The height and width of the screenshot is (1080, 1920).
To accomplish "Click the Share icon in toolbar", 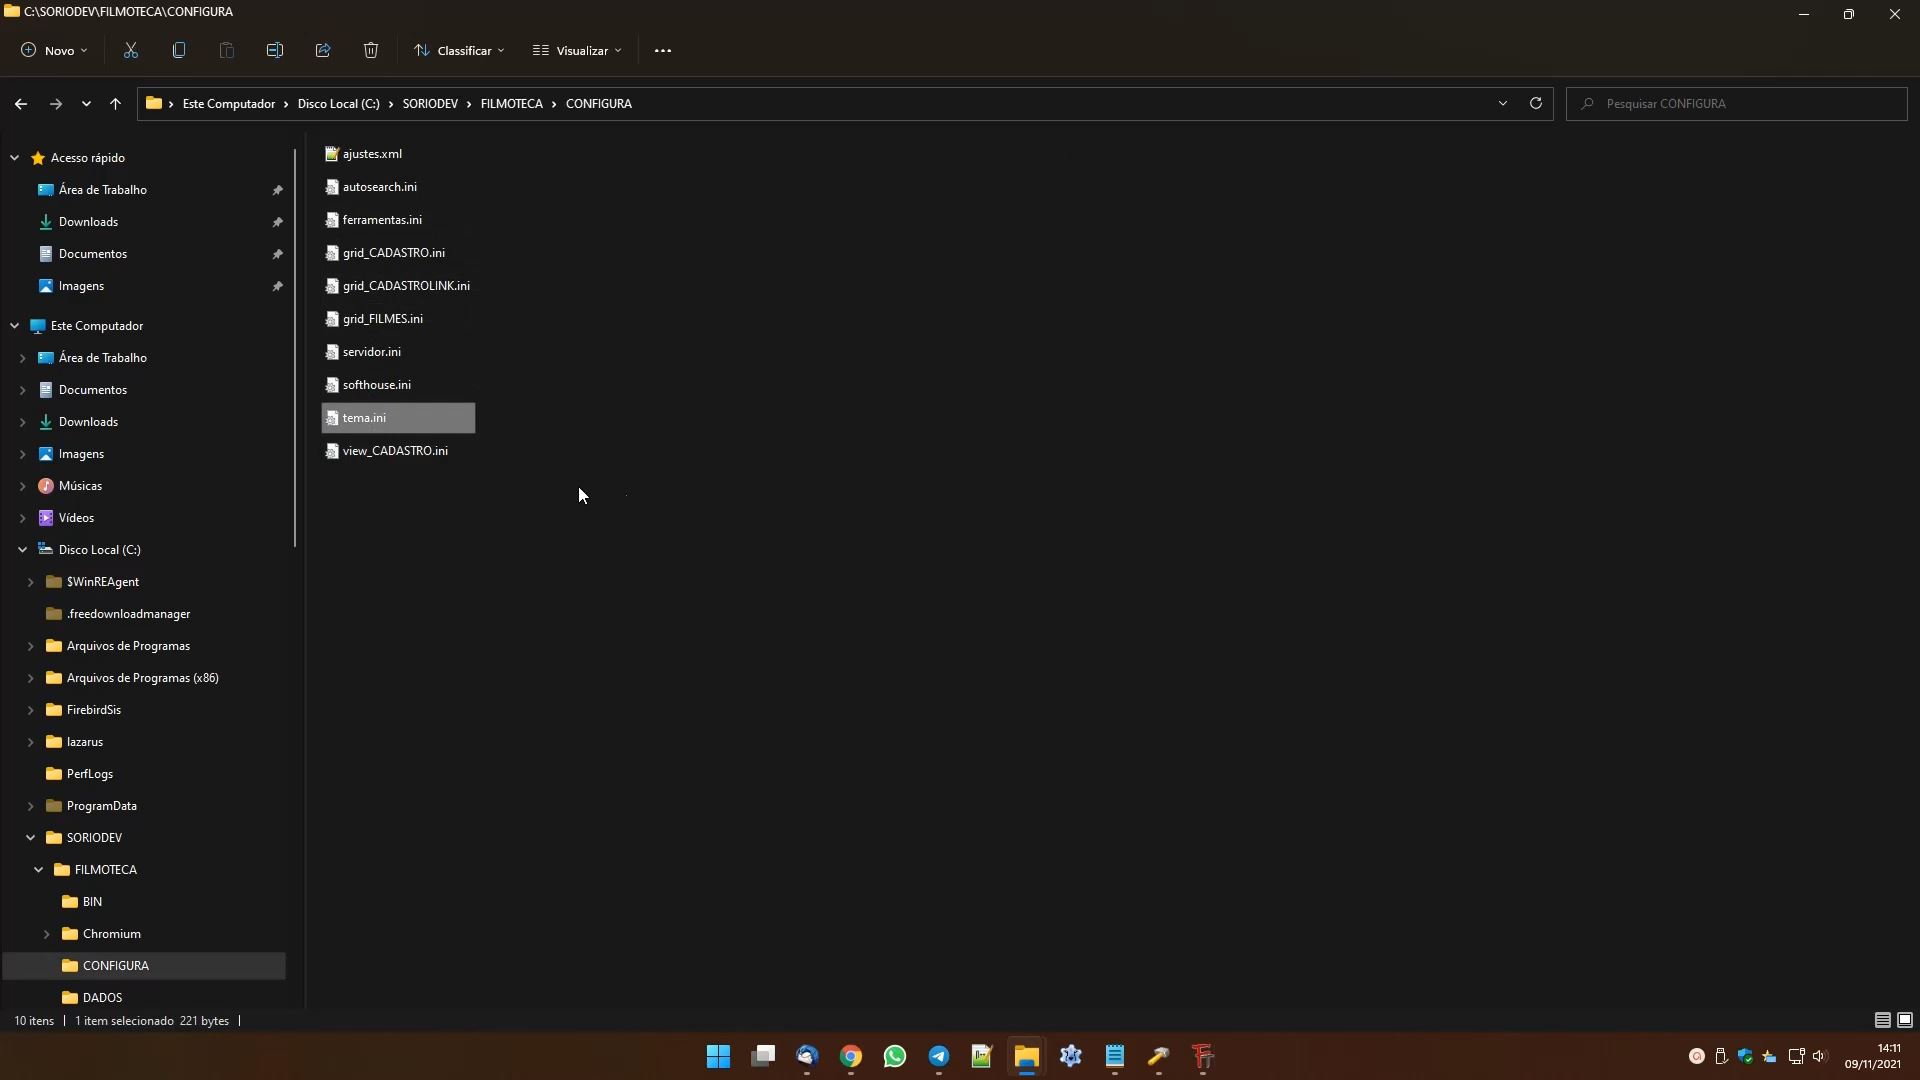I will pos(323,50).
